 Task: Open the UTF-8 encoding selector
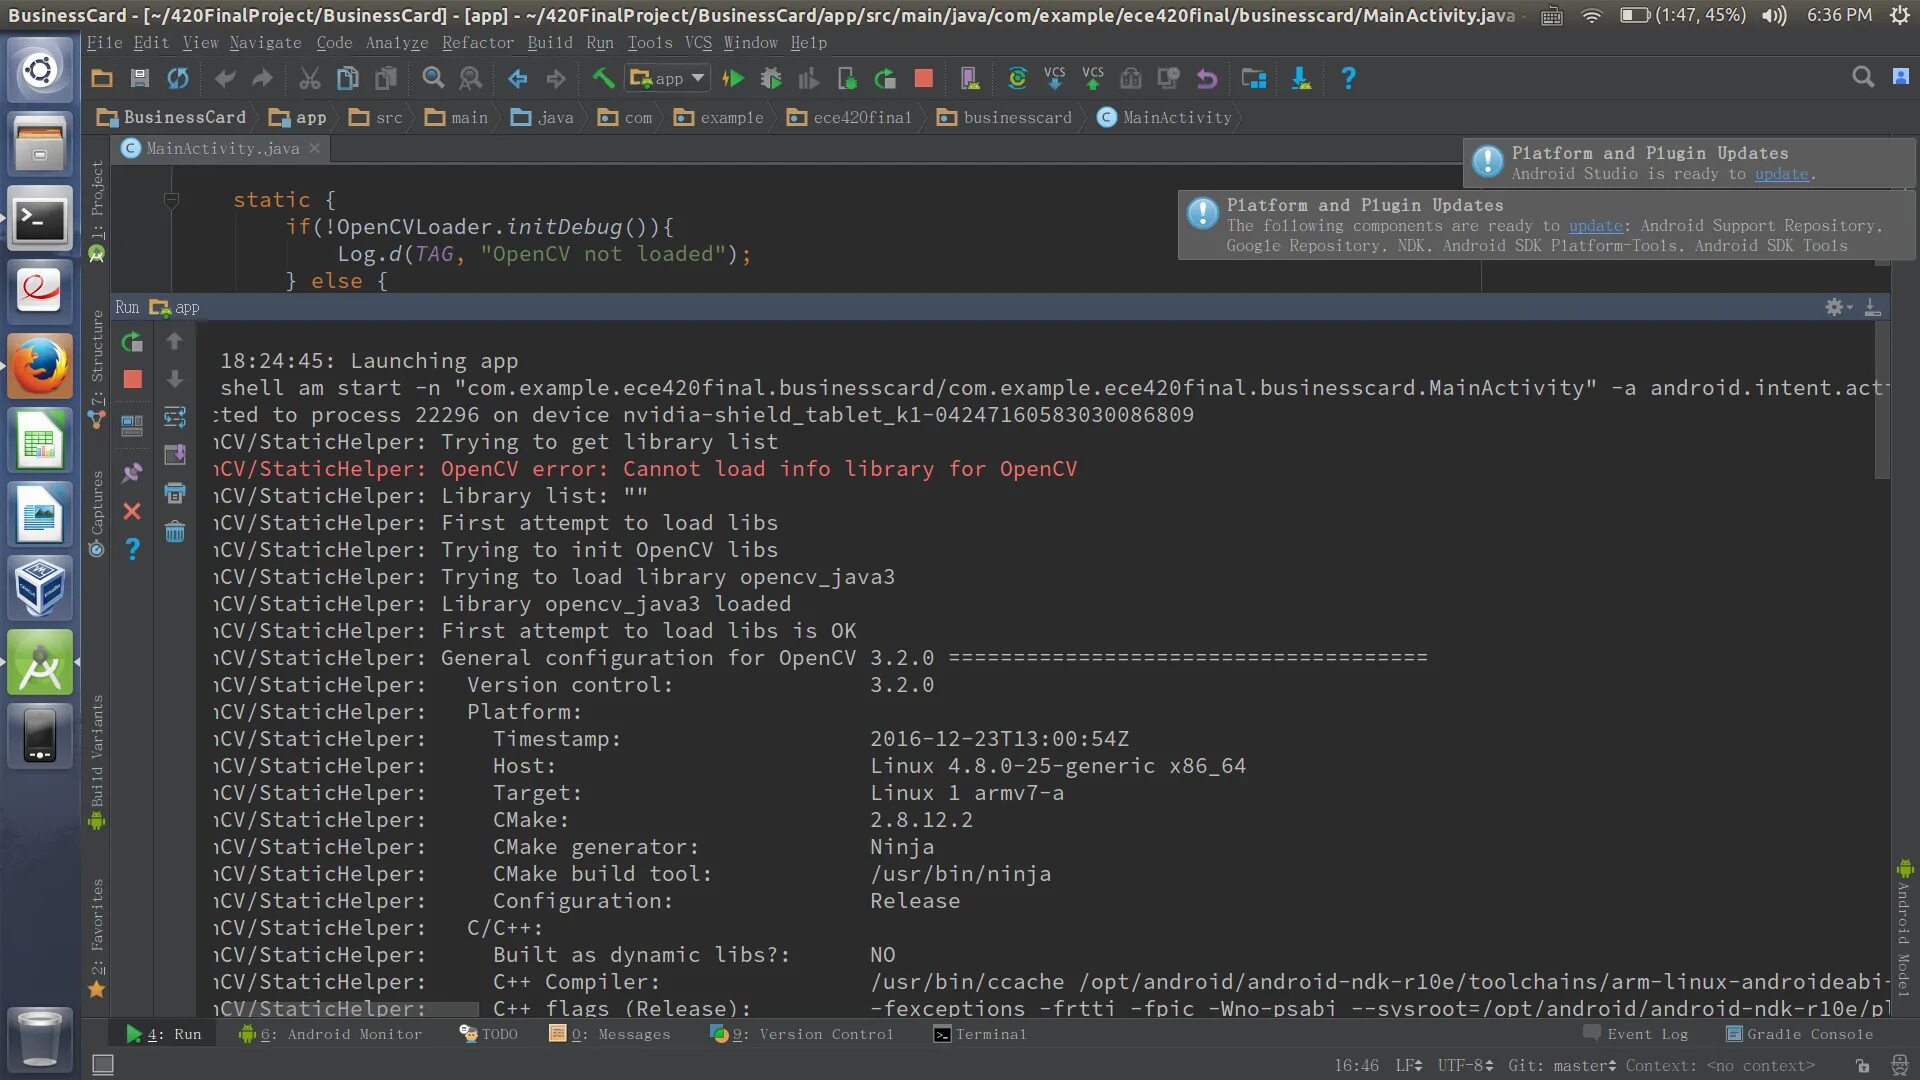(x=1465, y=1066)
